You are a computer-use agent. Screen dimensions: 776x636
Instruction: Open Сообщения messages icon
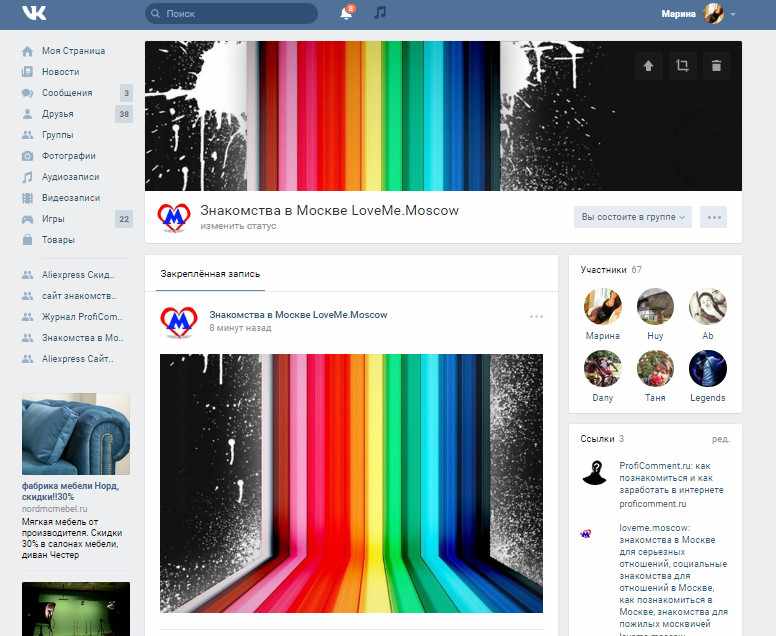point(28,93)
